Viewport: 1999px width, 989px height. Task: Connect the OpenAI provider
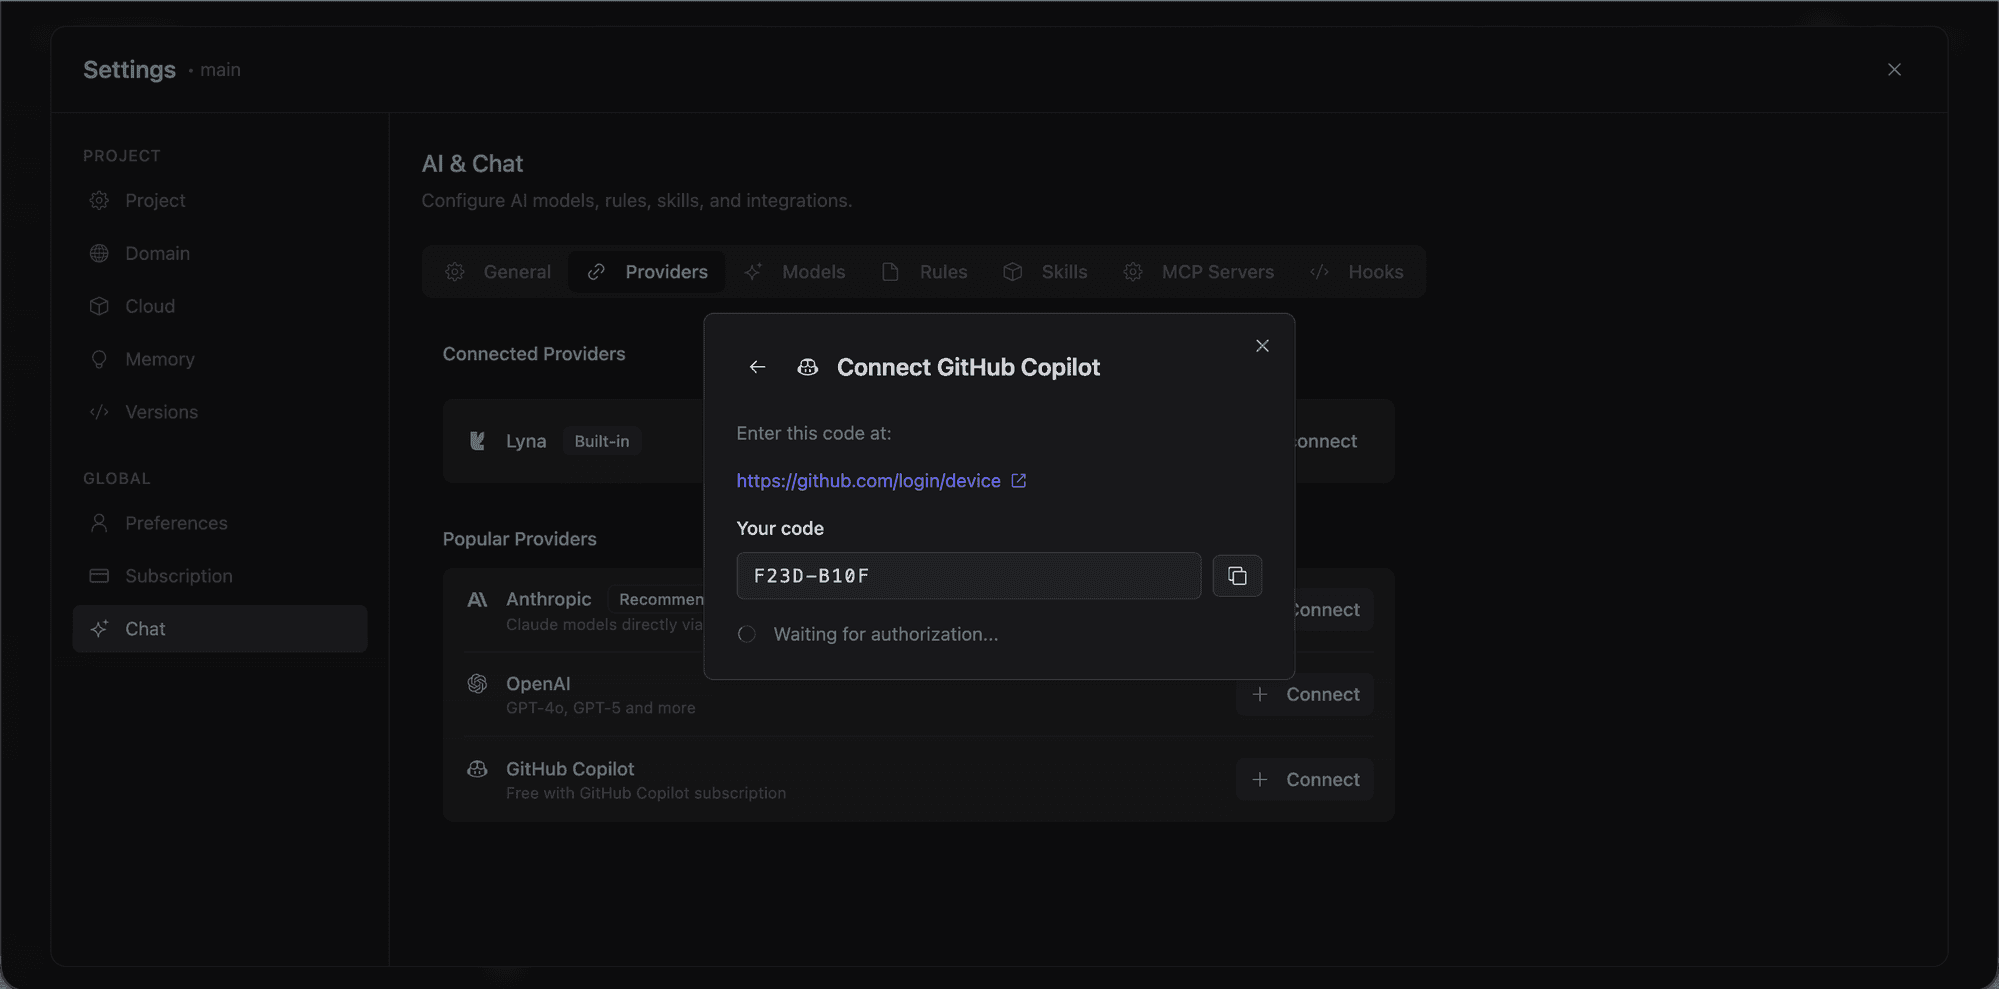coord(1304,694)
